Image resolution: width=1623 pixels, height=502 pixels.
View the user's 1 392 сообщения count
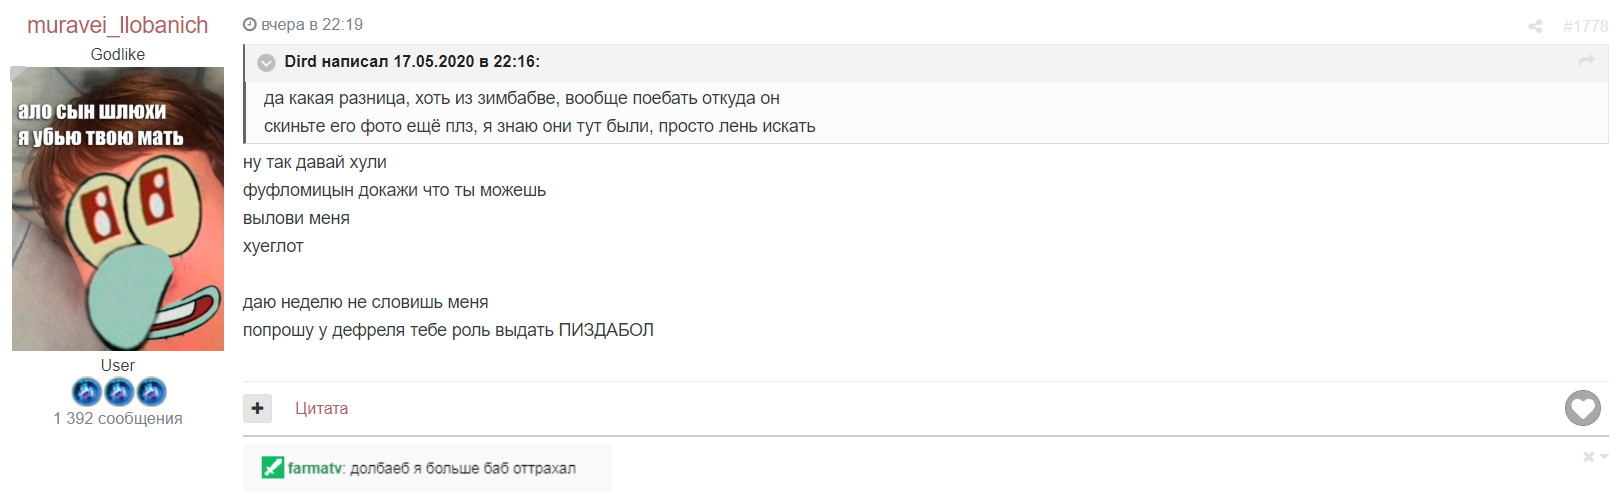pyautogui.click(x=118, y=419)
